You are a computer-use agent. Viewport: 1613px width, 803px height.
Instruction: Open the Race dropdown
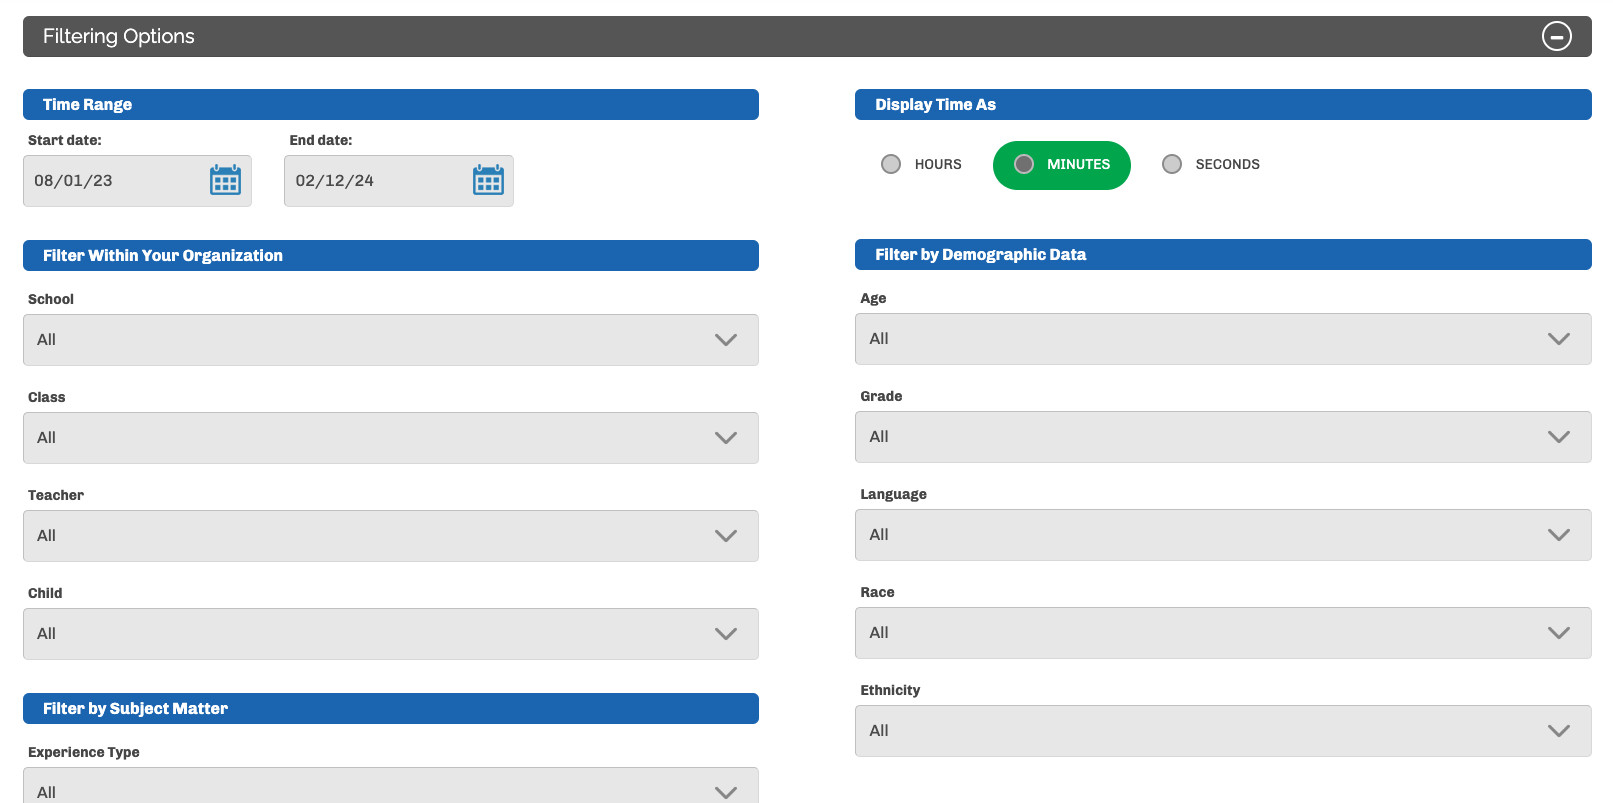[1223, 633]
